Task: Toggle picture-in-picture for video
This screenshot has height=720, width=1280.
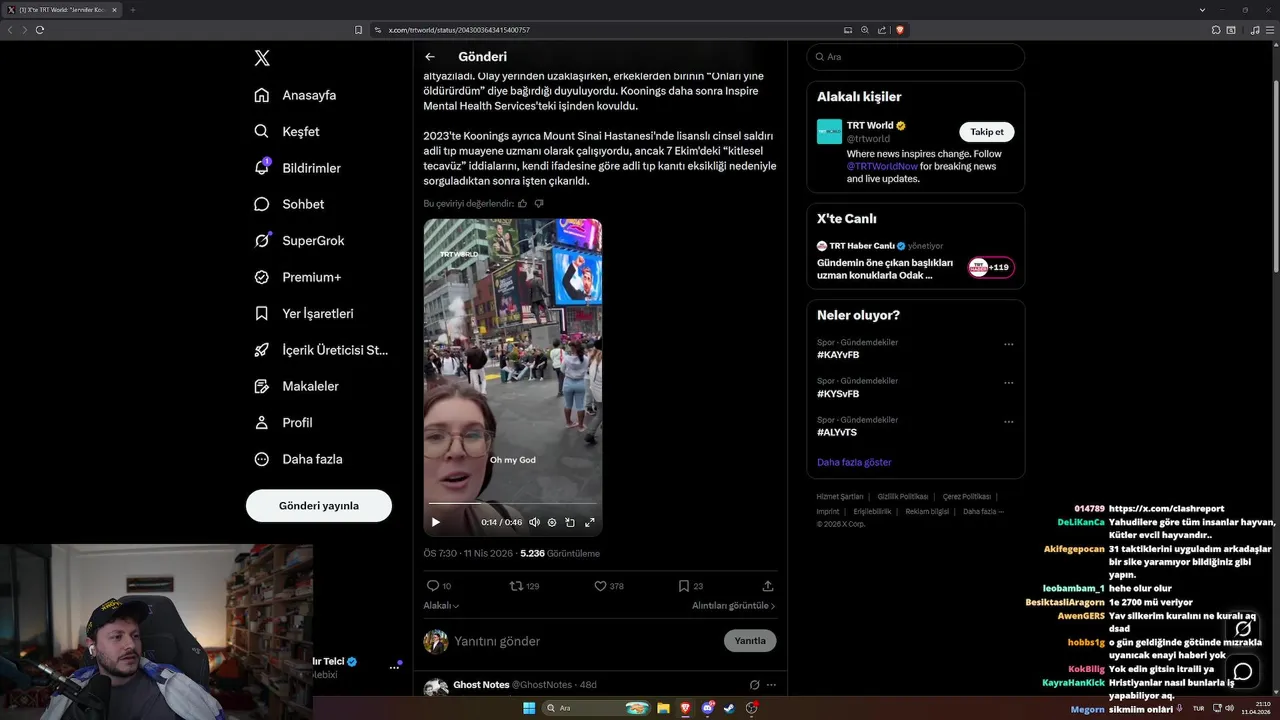Action: pyautogui.click(x=570, y=522)
